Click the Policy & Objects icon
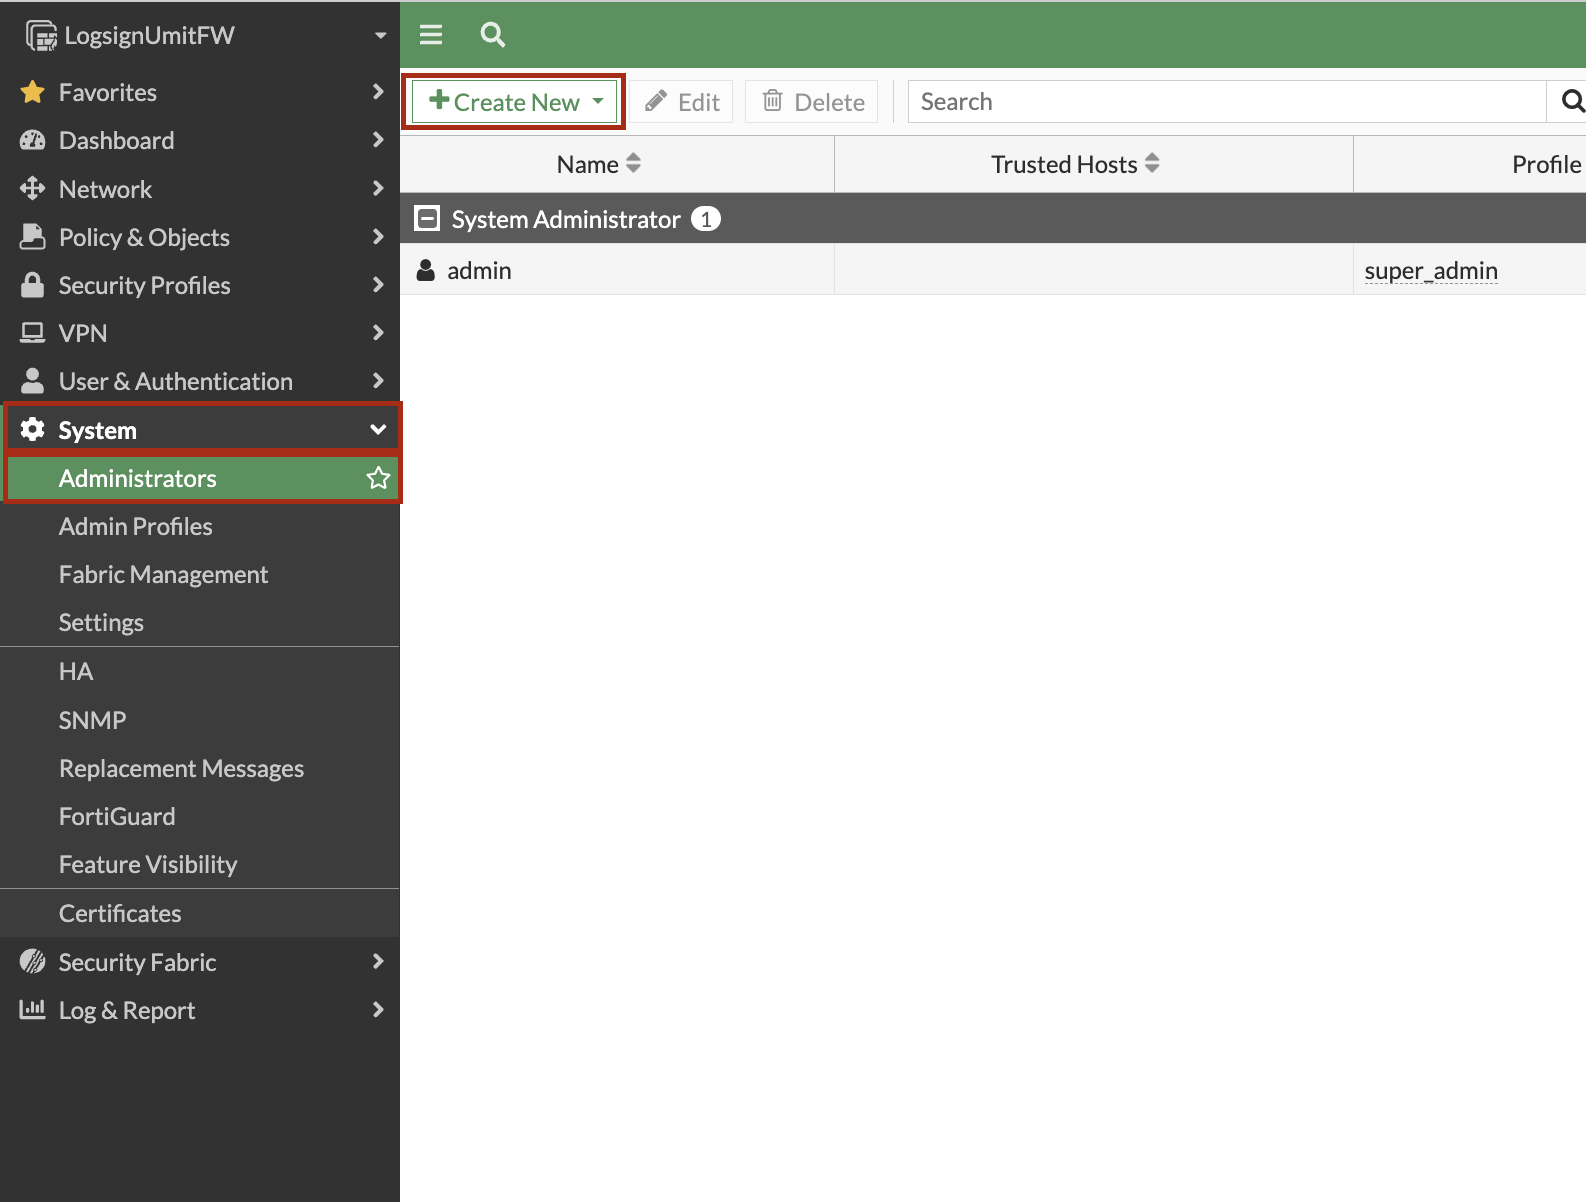The width and height of the screenshot is (1586, 1202). coord(33,236)
